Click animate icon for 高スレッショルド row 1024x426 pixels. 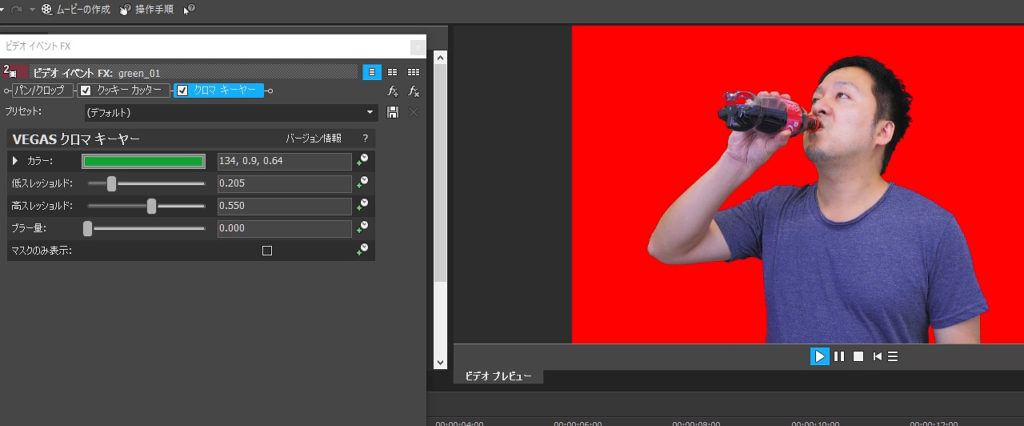pyautogui.click(x=362, y=206)
